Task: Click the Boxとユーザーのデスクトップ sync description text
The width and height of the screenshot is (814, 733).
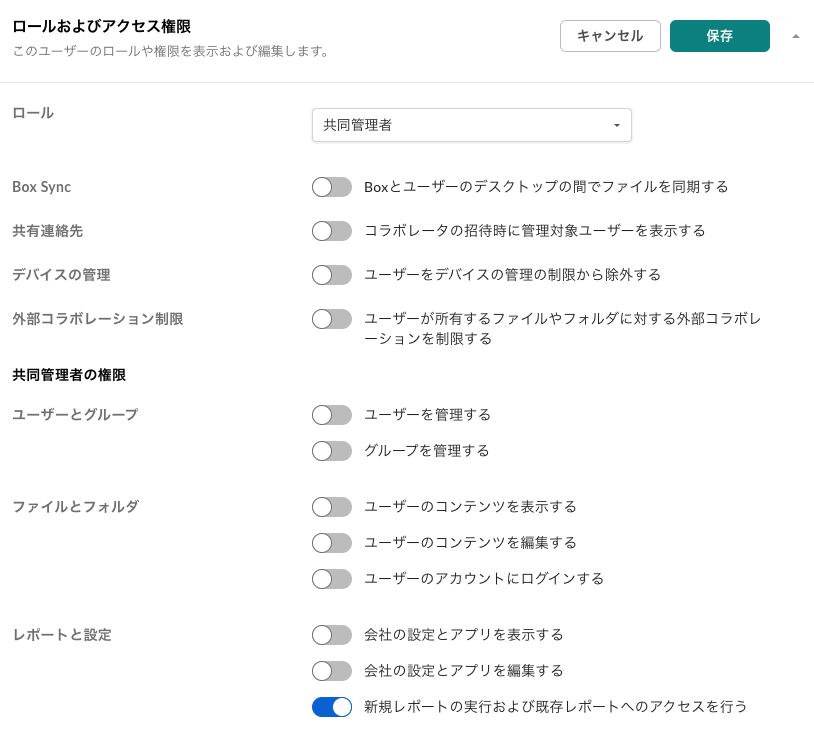Action: [x=546, y=187]
